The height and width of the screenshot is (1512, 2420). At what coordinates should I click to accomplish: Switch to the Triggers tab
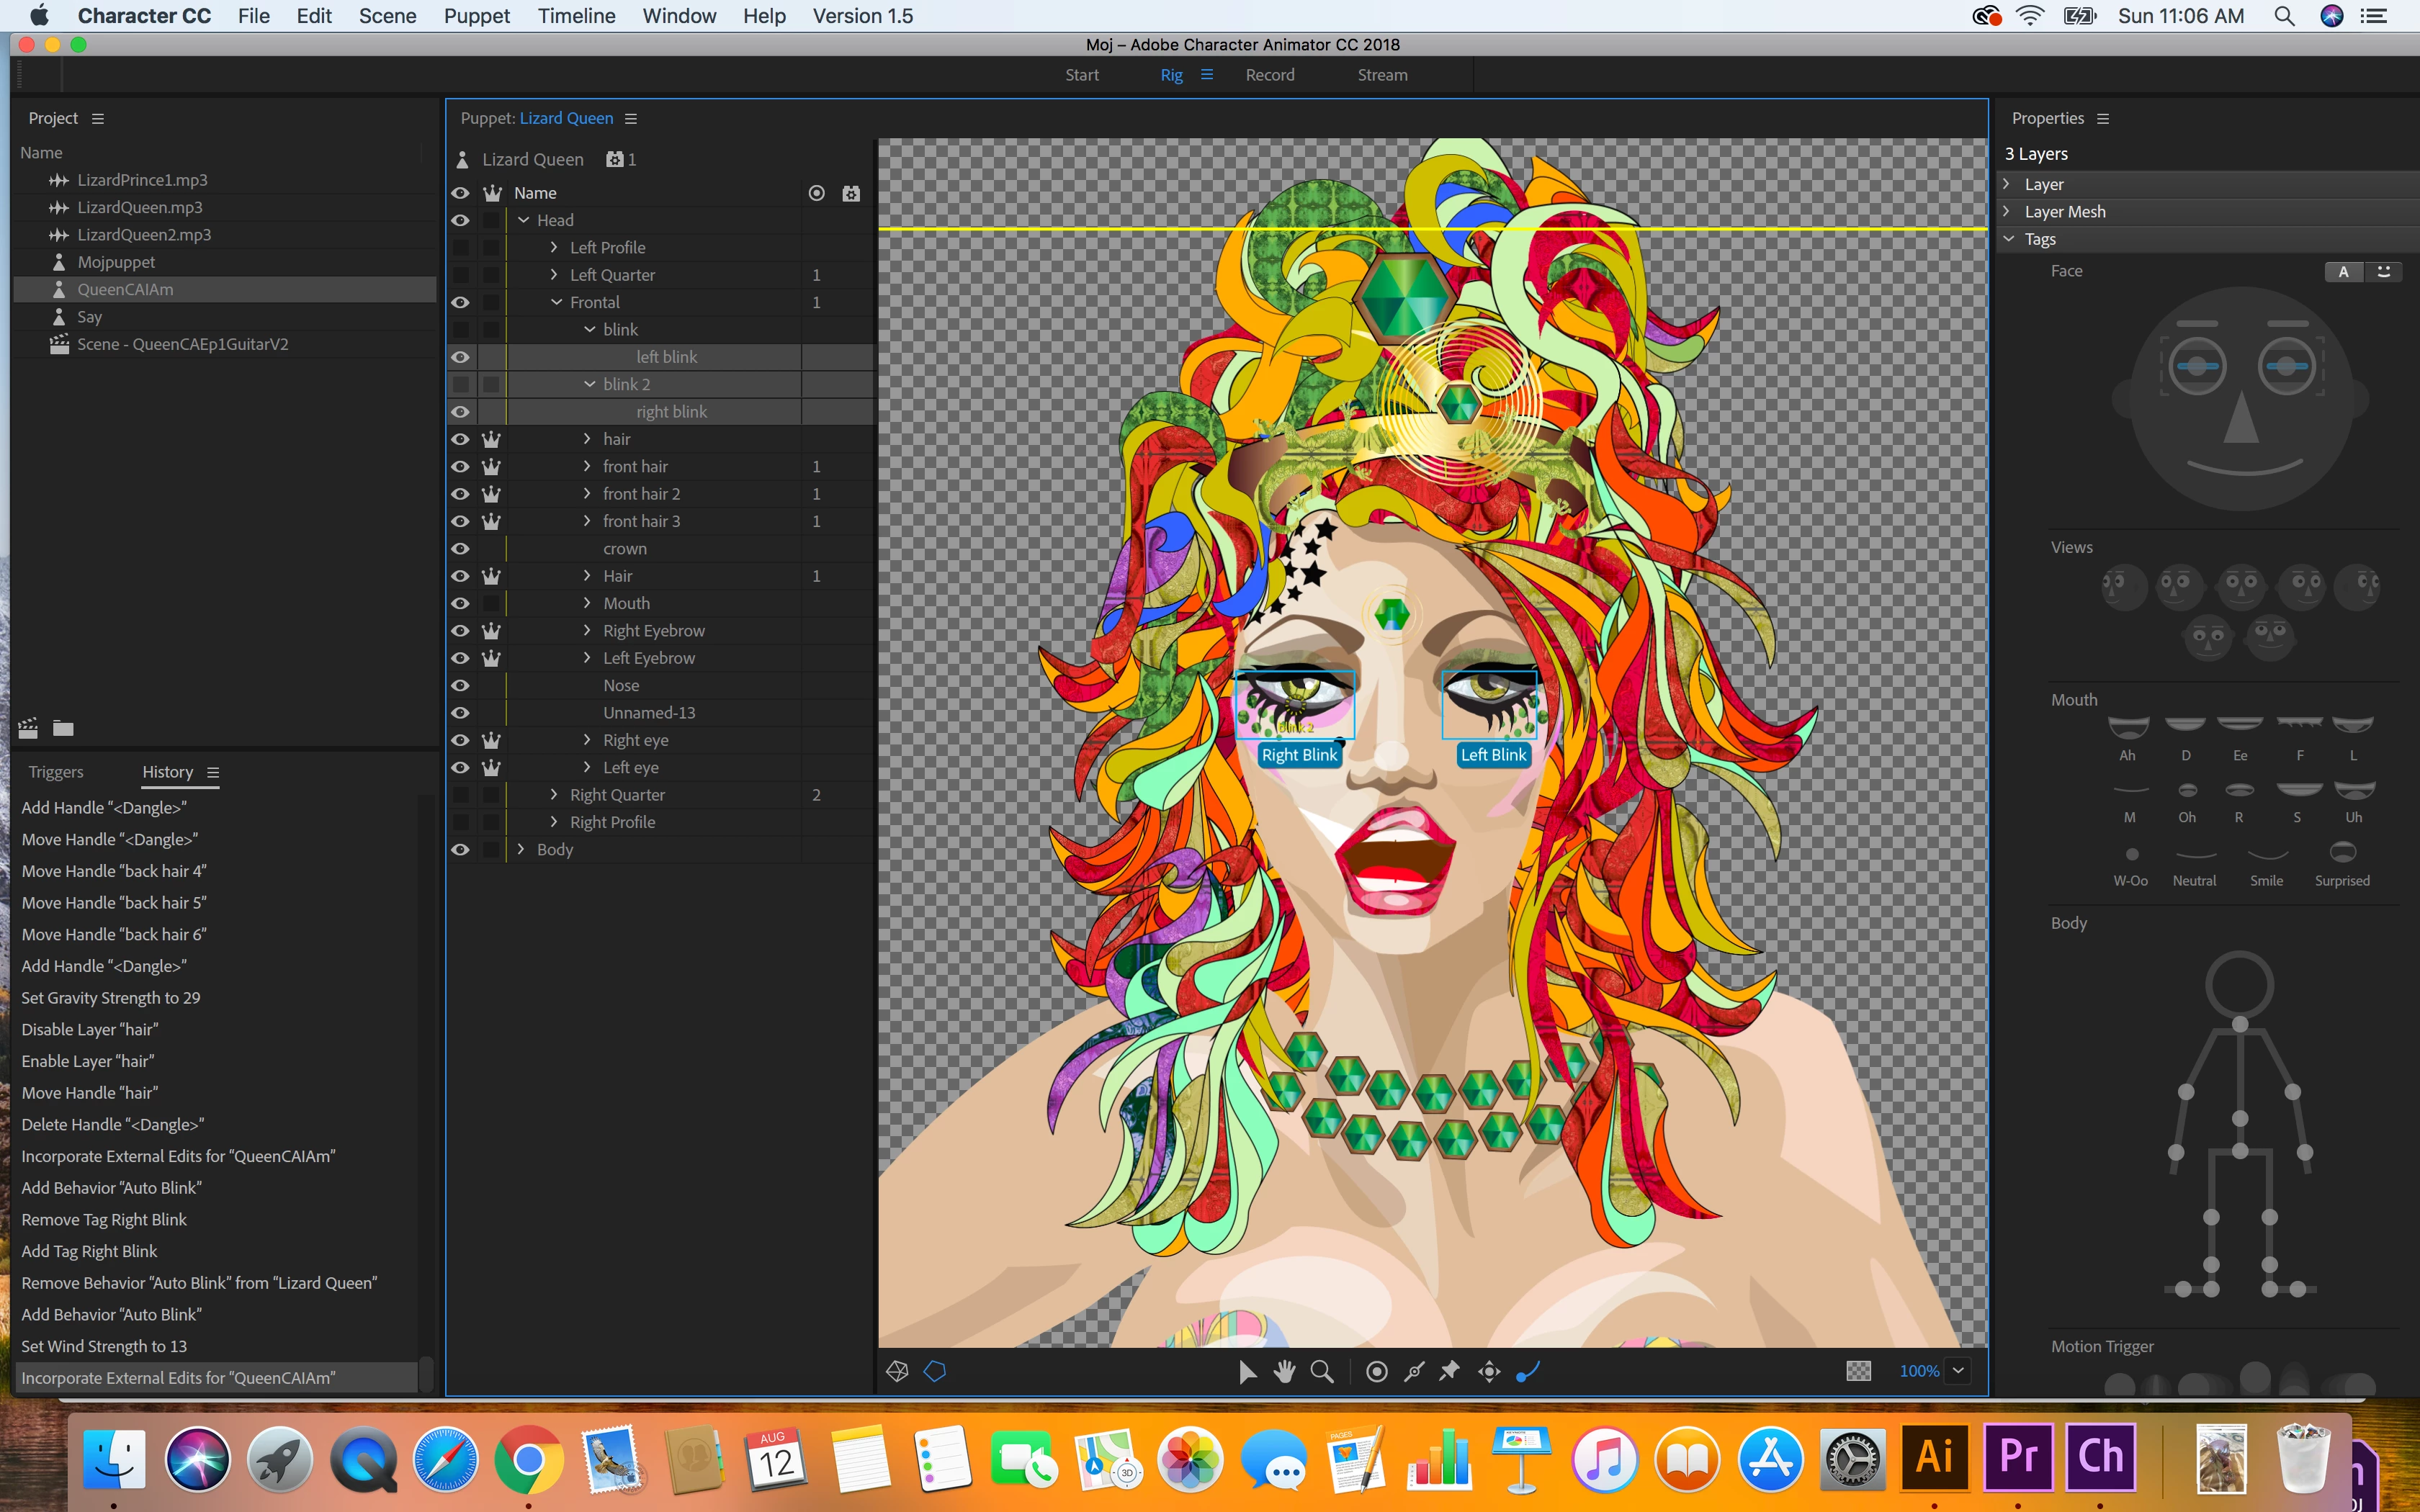(x=56, y=772)
